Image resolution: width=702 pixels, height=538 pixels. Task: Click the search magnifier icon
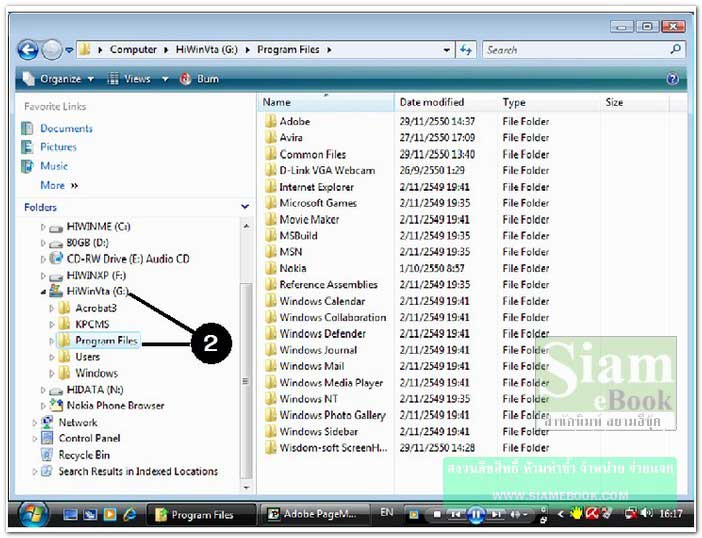(x=676, y=49)
